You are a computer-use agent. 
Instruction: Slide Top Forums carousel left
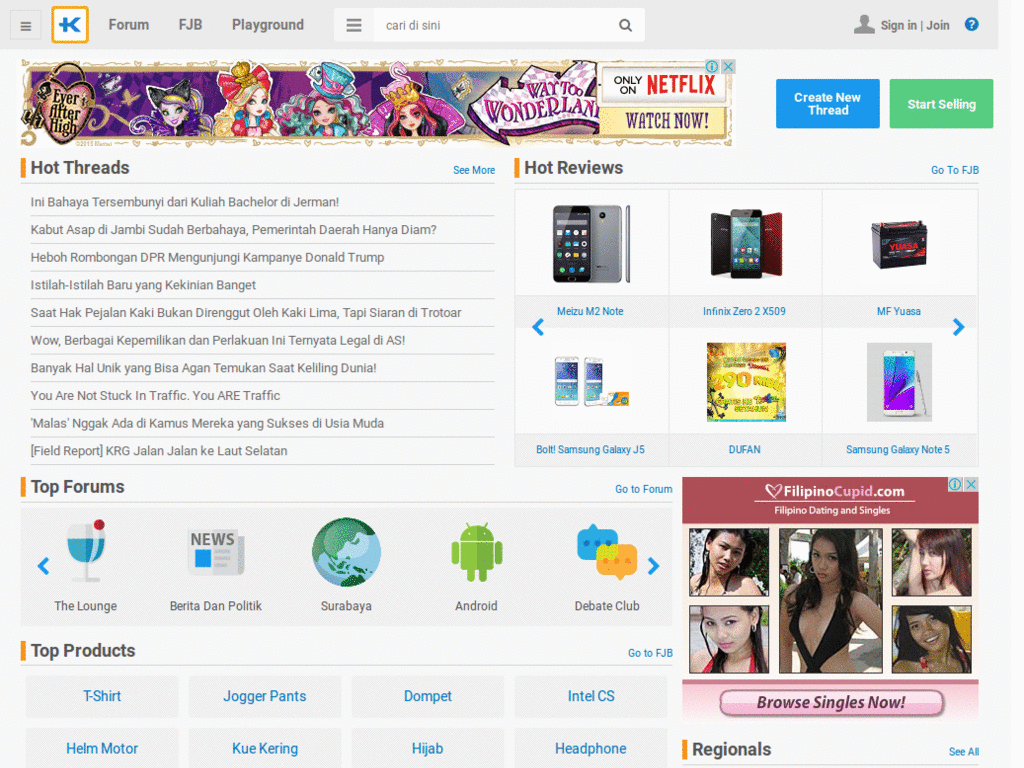pos(43,566)
